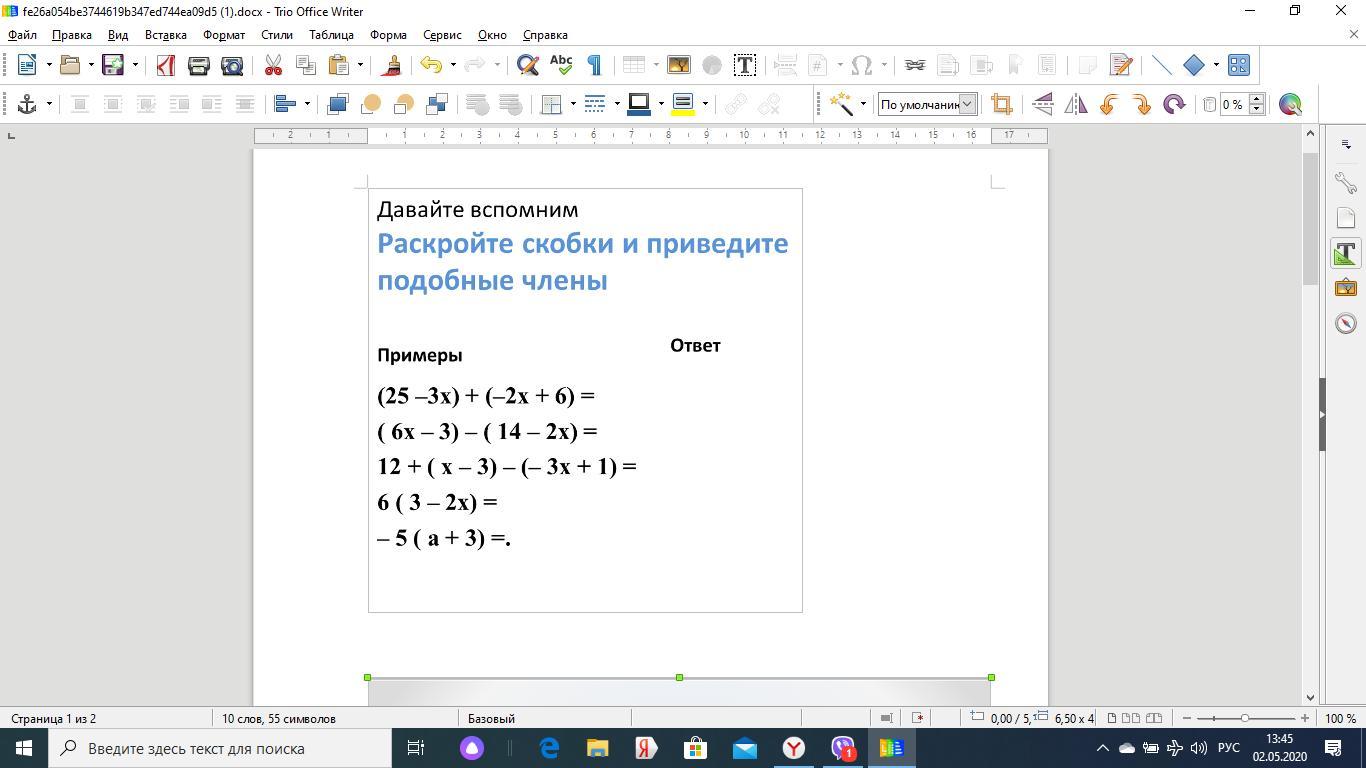Select book view layout
Screen dimensions: 1366x768
point(1153,718)
